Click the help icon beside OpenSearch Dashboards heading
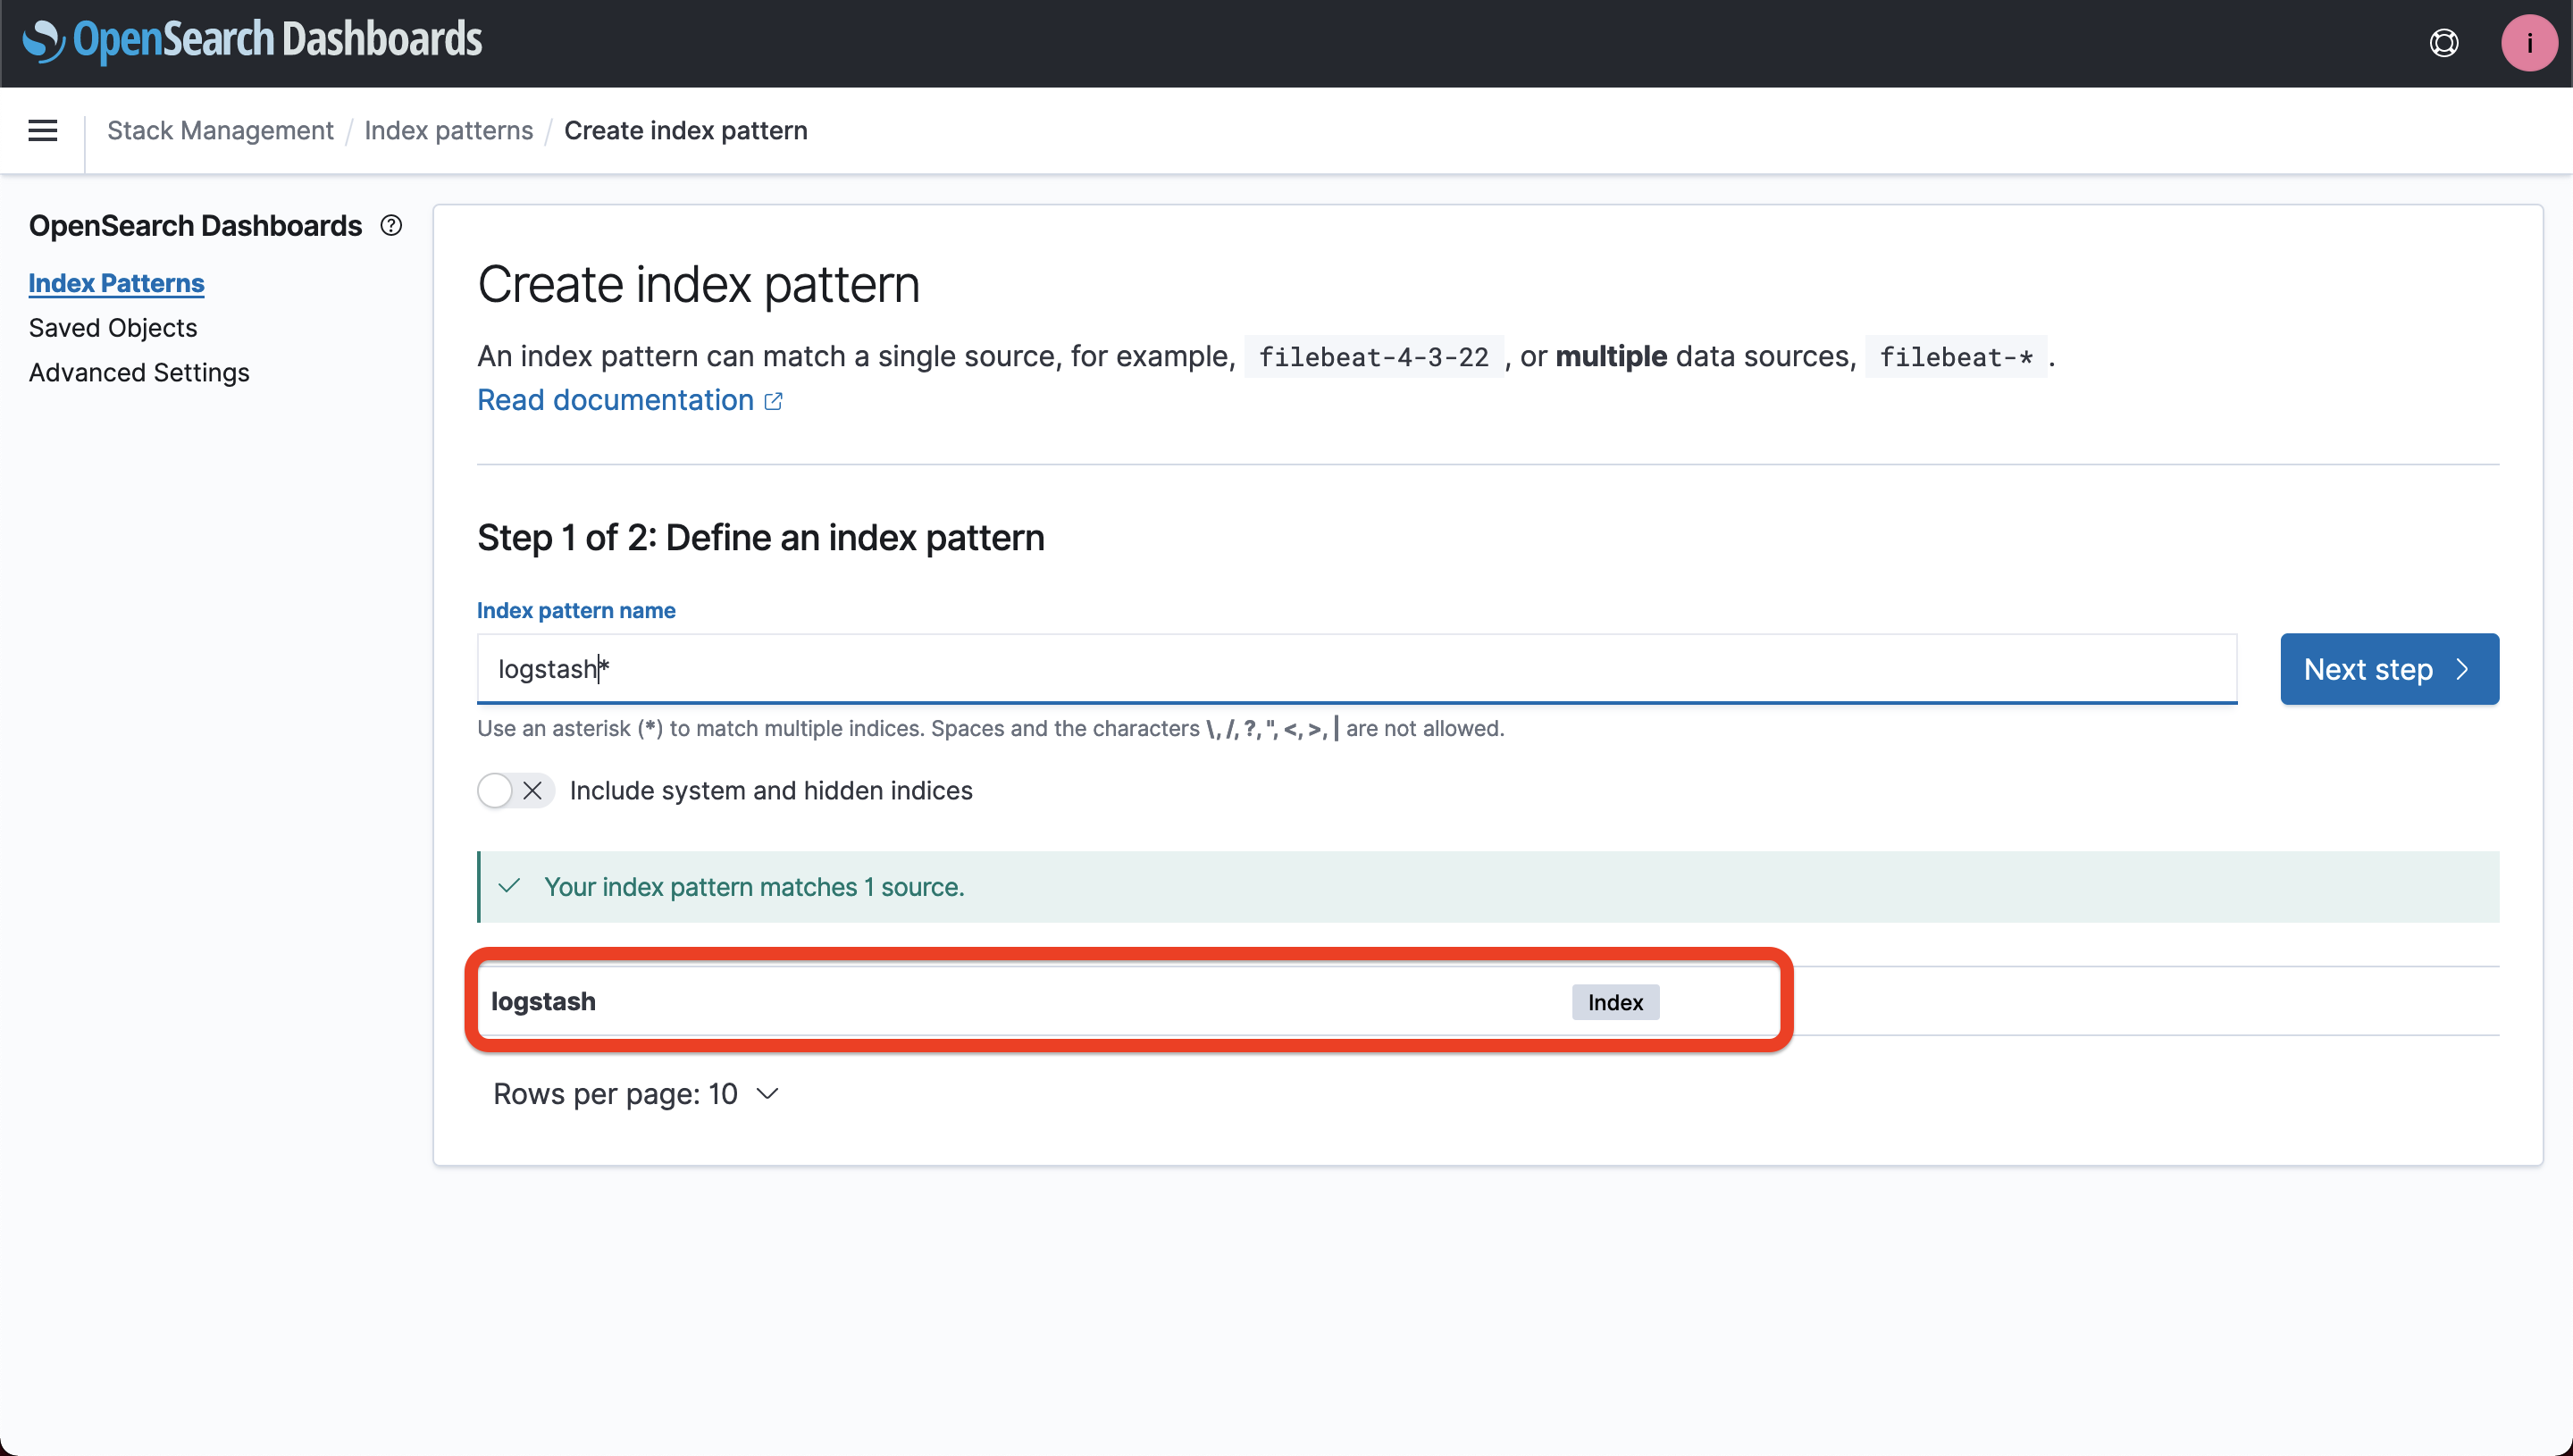The height and width of the screenshot is (1456, 2573). pos(391,226)
